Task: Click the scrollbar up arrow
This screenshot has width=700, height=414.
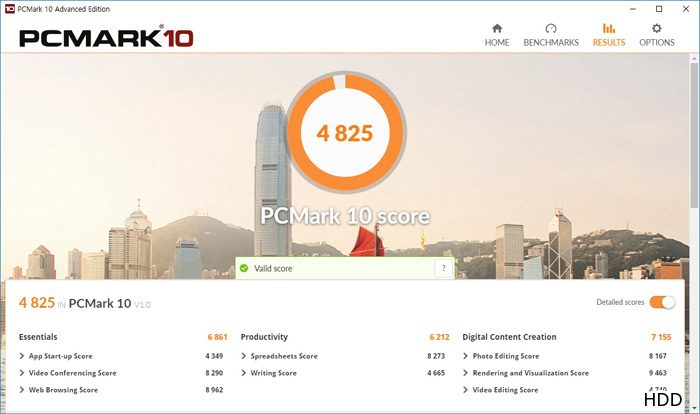Action: click(x=694, y=59)
